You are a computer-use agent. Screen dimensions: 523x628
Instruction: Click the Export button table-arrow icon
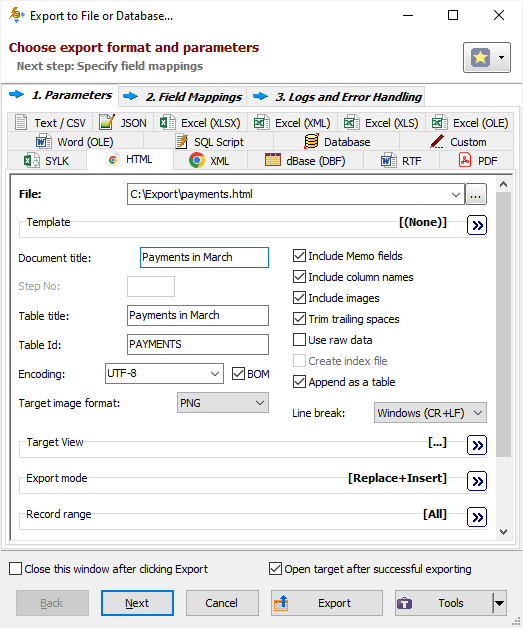pyautogui.click(x=281, y=603)
